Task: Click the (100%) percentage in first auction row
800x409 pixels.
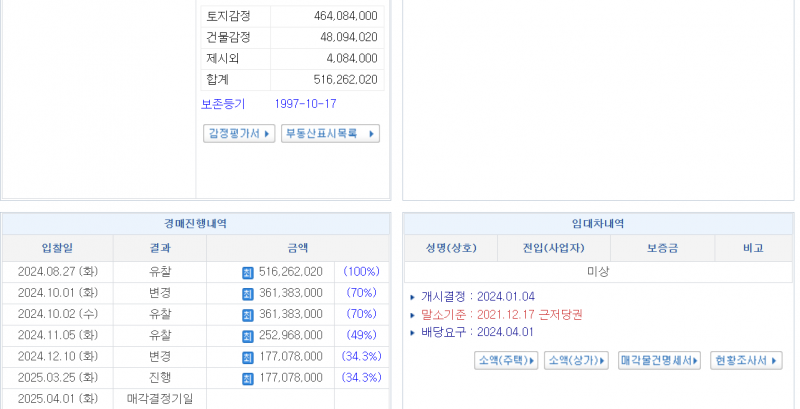Action: point(361,272)
